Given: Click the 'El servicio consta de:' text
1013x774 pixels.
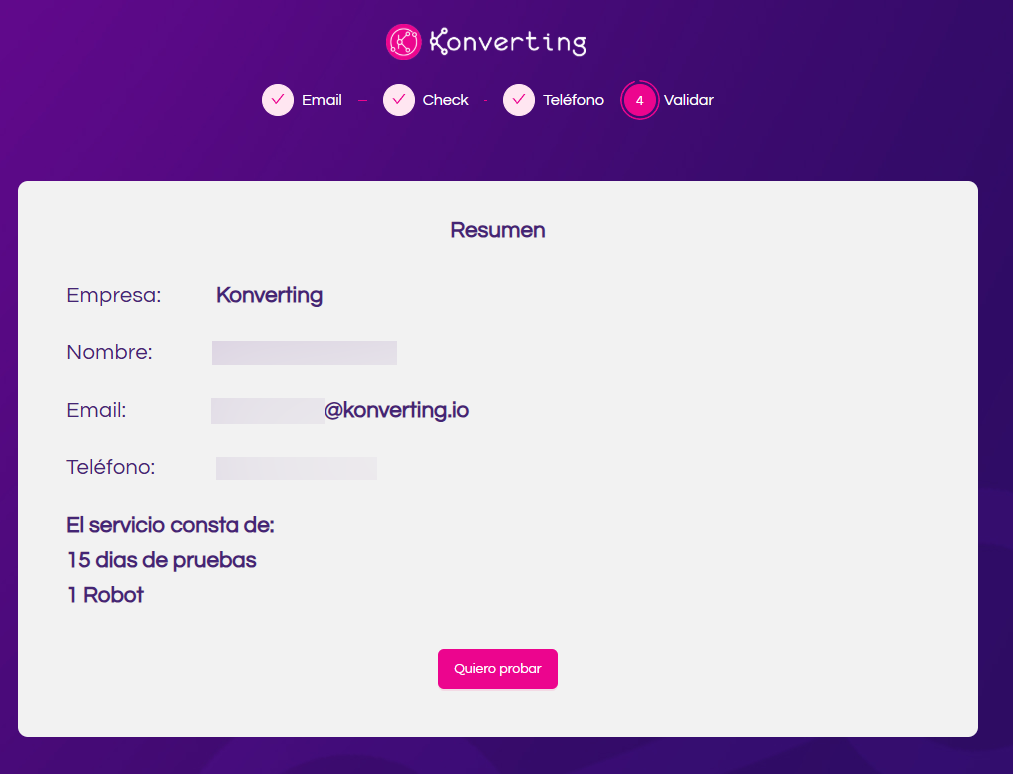Looking at the screenshot, I should [171, 525].
